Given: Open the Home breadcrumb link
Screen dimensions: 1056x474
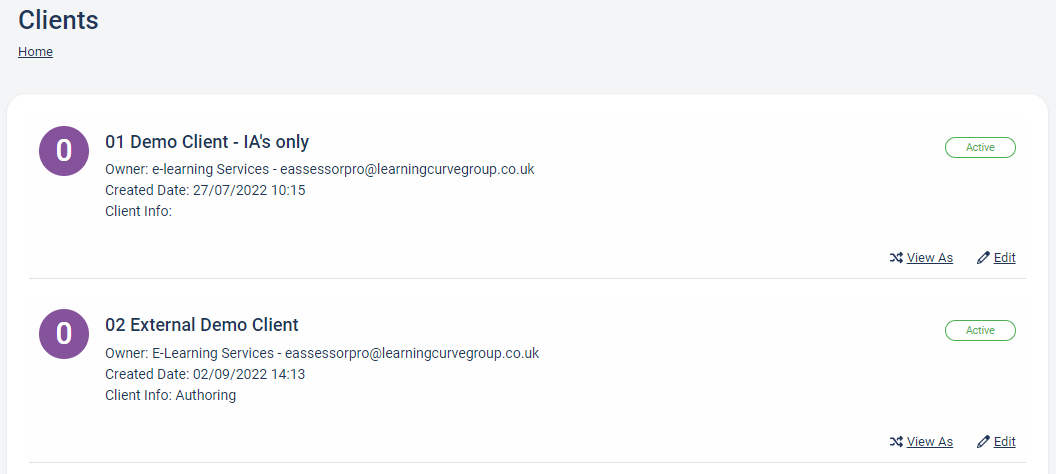Looking at the screenshot, I should pos(35,52).
